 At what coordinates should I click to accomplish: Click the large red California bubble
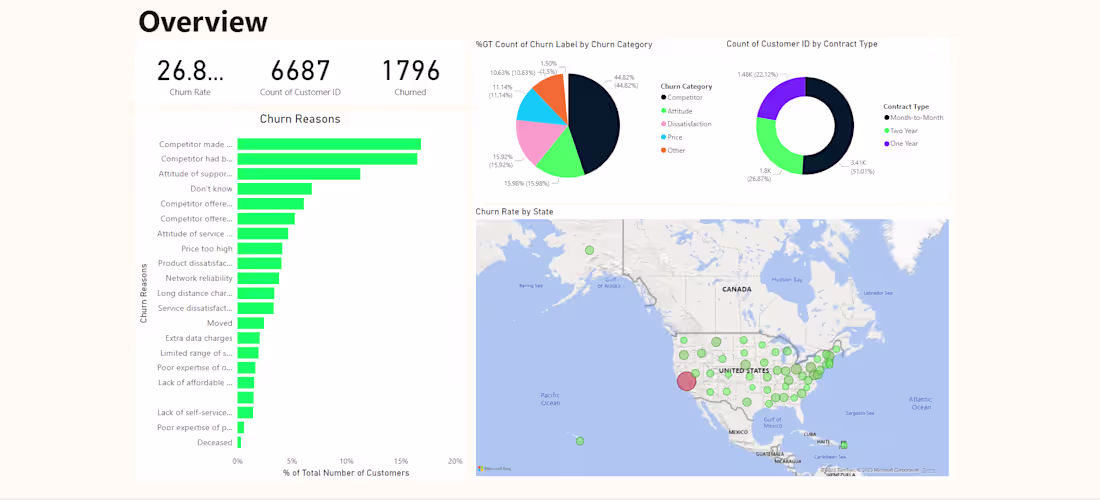point(686,381)
